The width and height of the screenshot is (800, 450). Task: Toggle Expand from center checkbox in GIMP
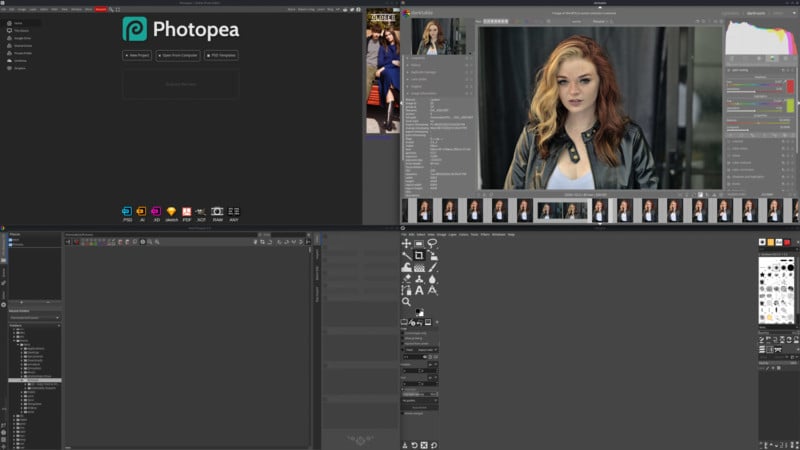pos(404,343)
